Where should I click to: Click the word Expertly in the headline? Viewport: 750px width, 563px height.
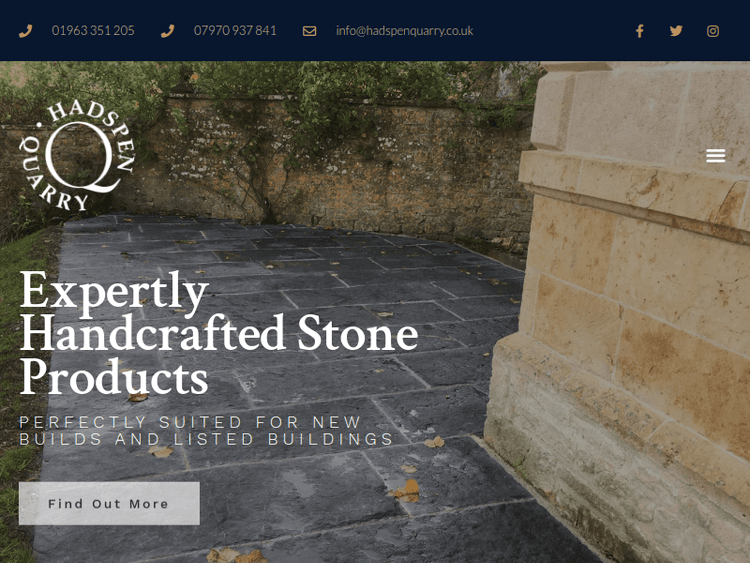114,292
